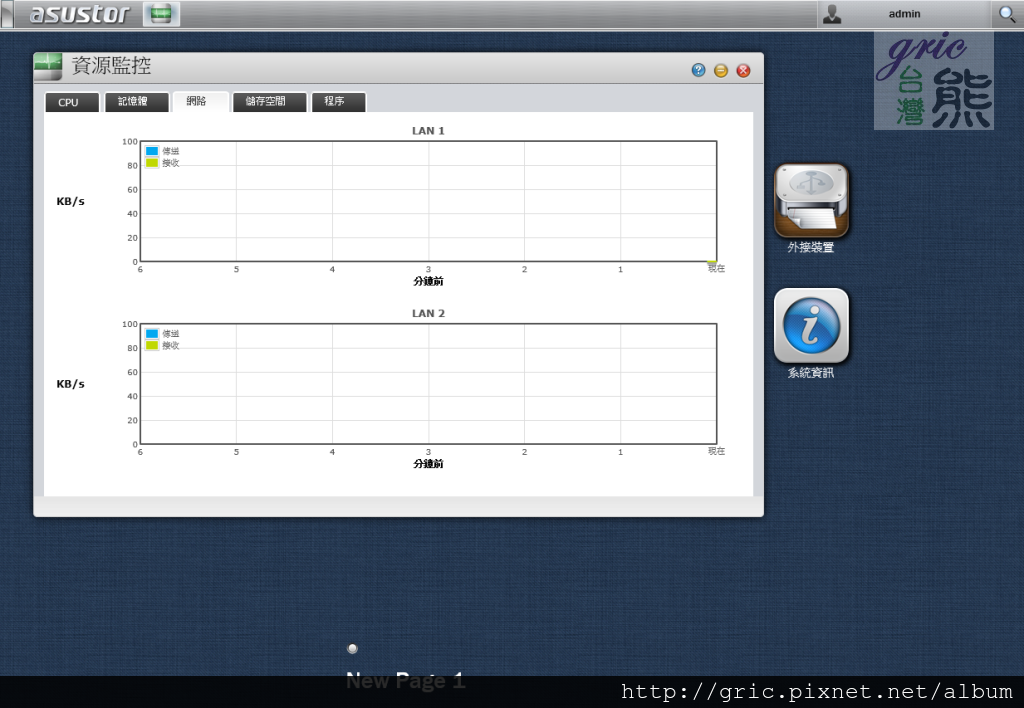Open the search magnifier in top bar
The height and width of the screenshot is (708, 1024).
tap(1006, 14)
